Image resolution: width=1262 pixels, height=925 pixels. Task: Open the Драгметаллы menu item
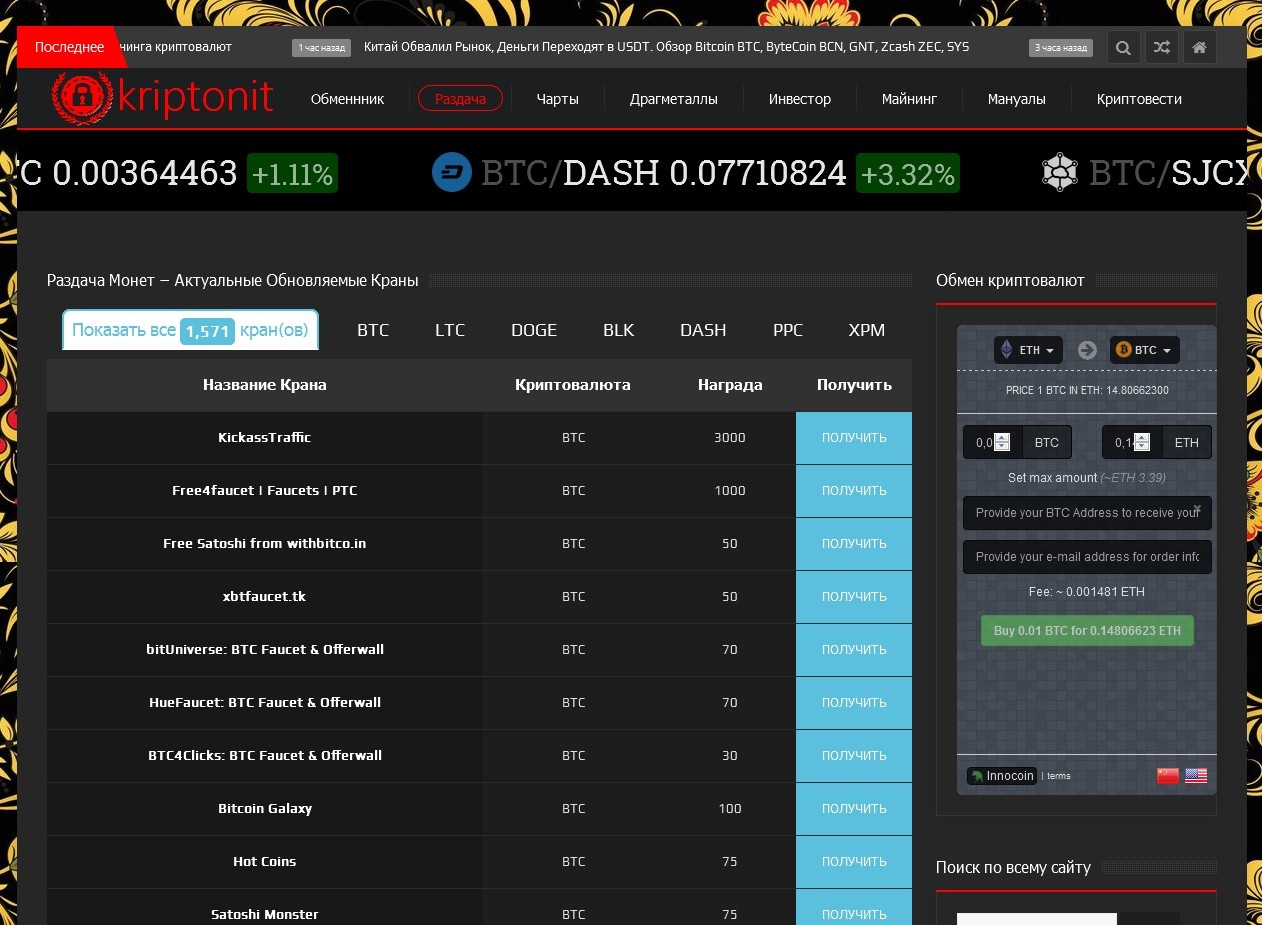point(673,99)
